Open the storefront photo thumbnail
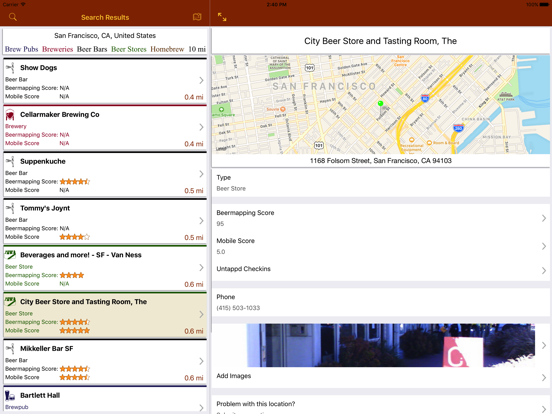The width and height of the screenshot is (552, 414). [391, 345]
